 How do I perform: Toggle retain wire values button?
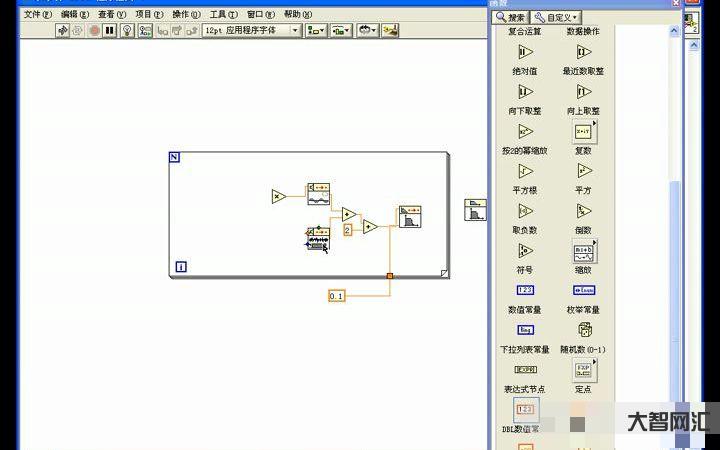(145, 31)
